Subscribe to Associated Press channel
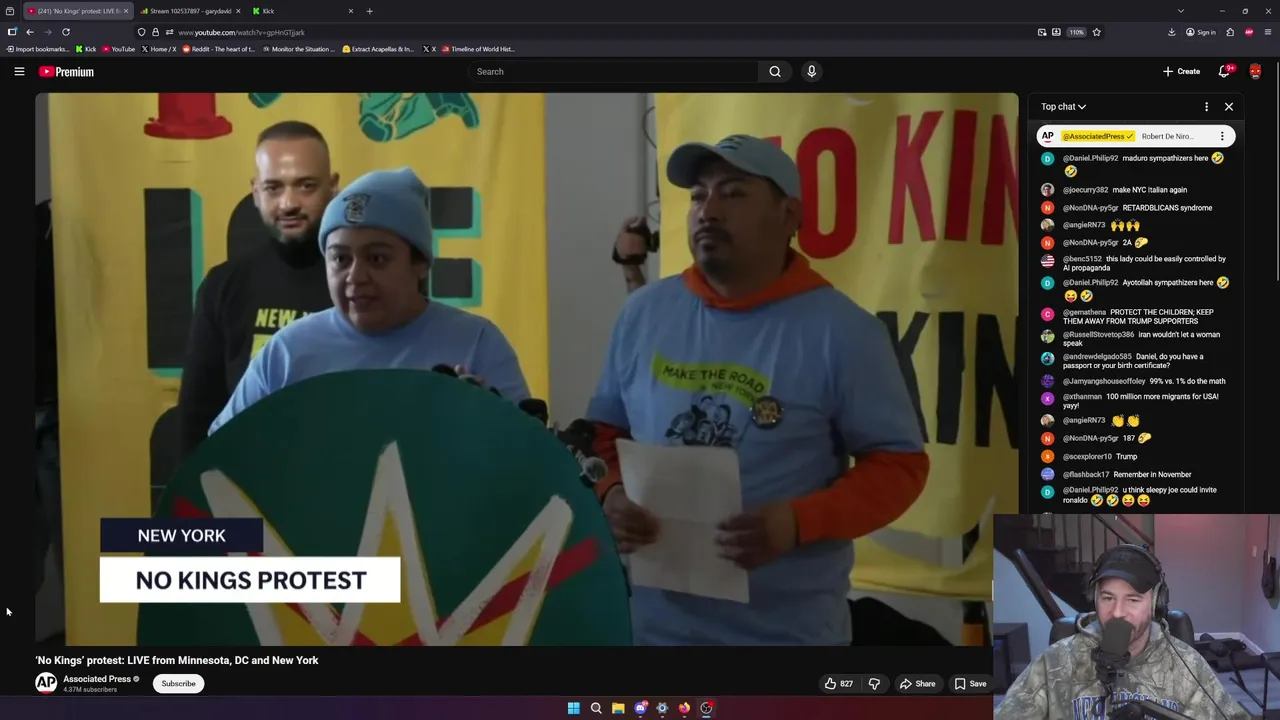The image size is (1280, 720). tap(179, 684)
